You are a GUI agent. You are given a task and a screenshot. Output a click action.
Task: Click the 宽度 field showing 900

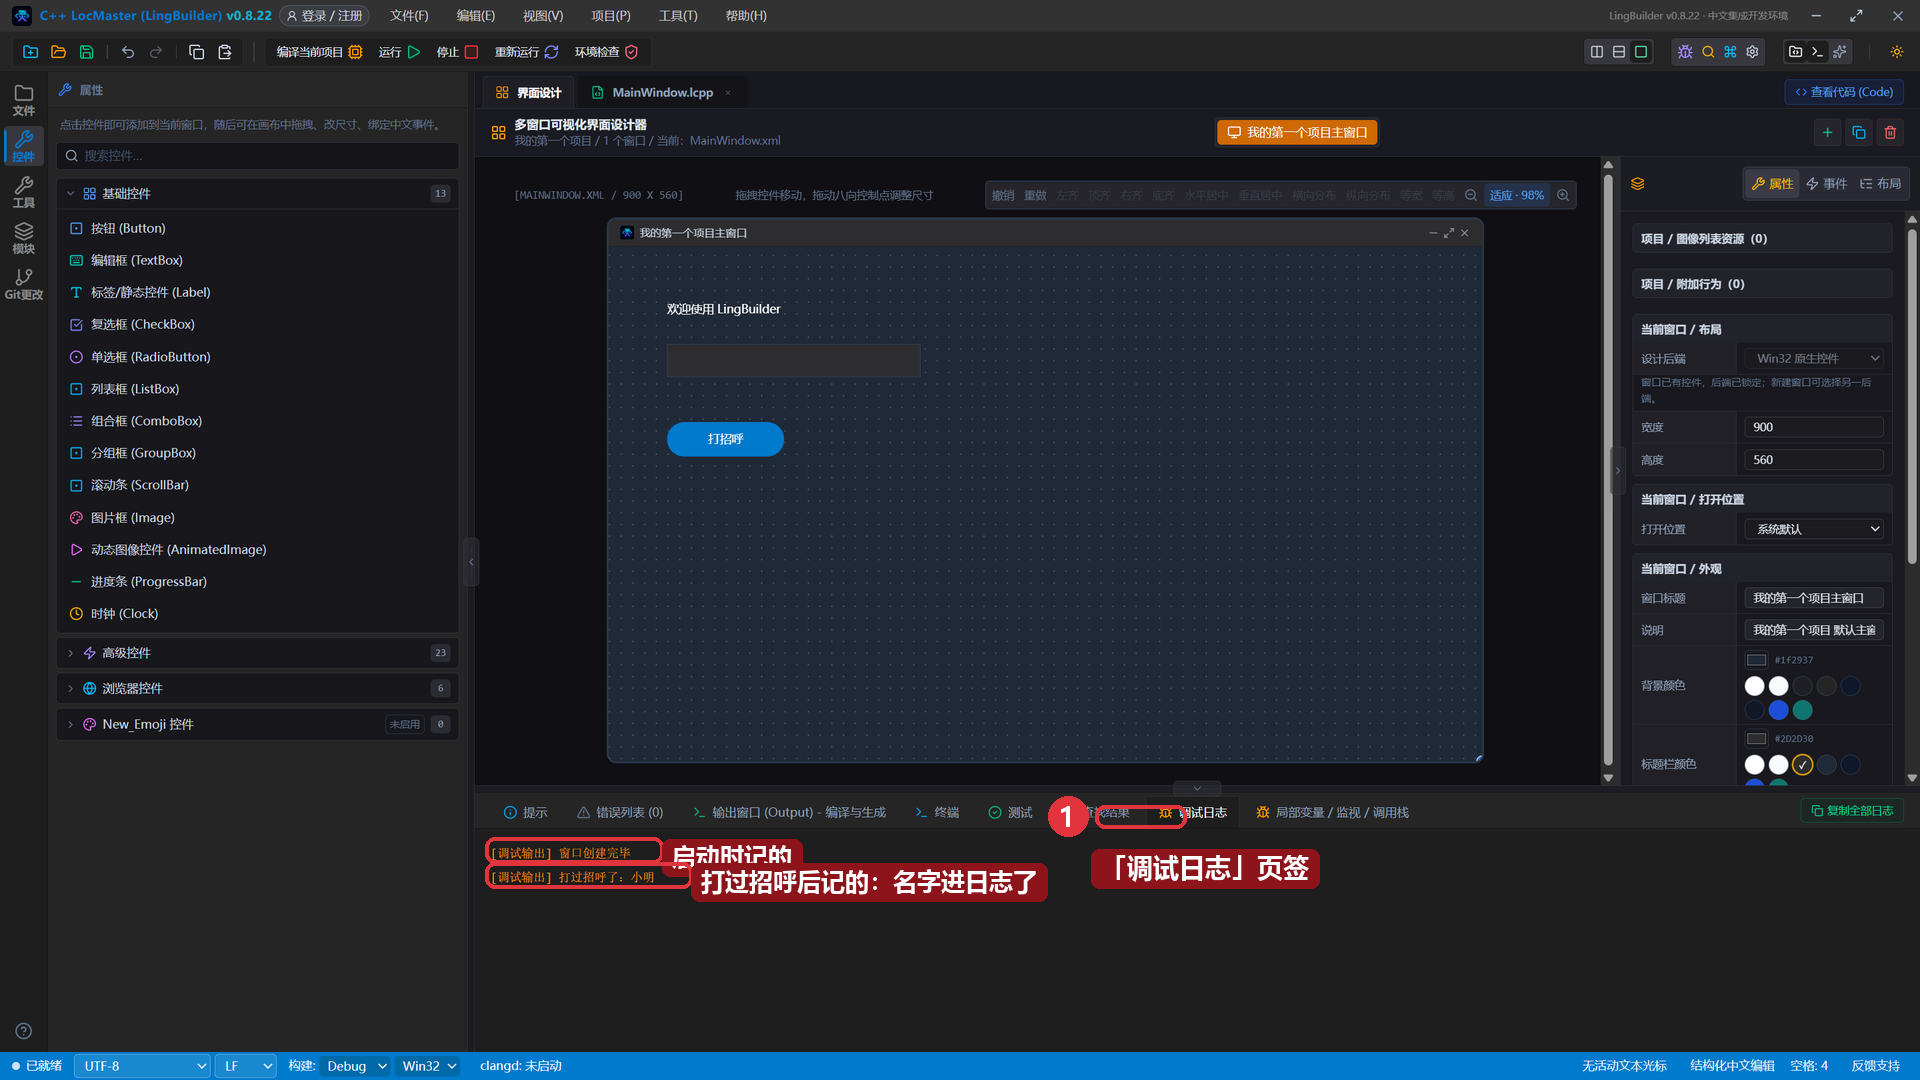[x=1814, y=427]
